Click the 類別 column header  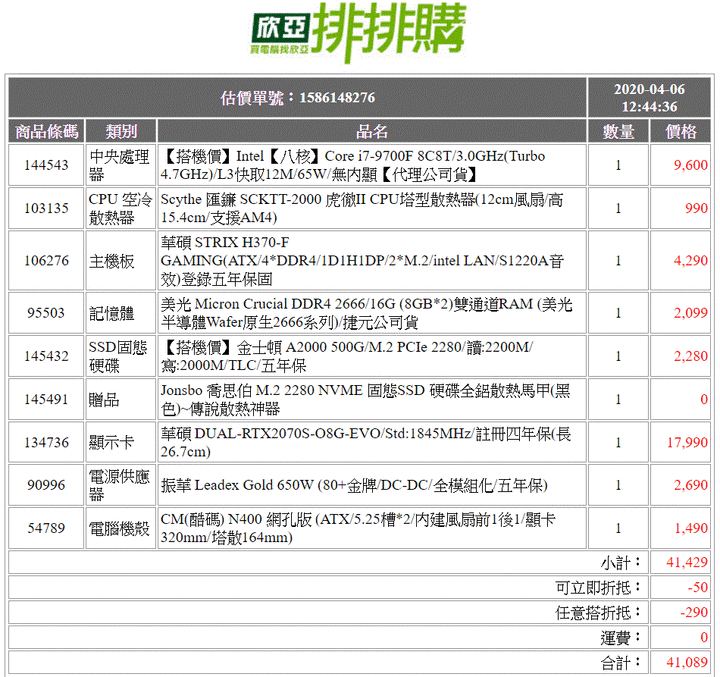pos(121,131)
